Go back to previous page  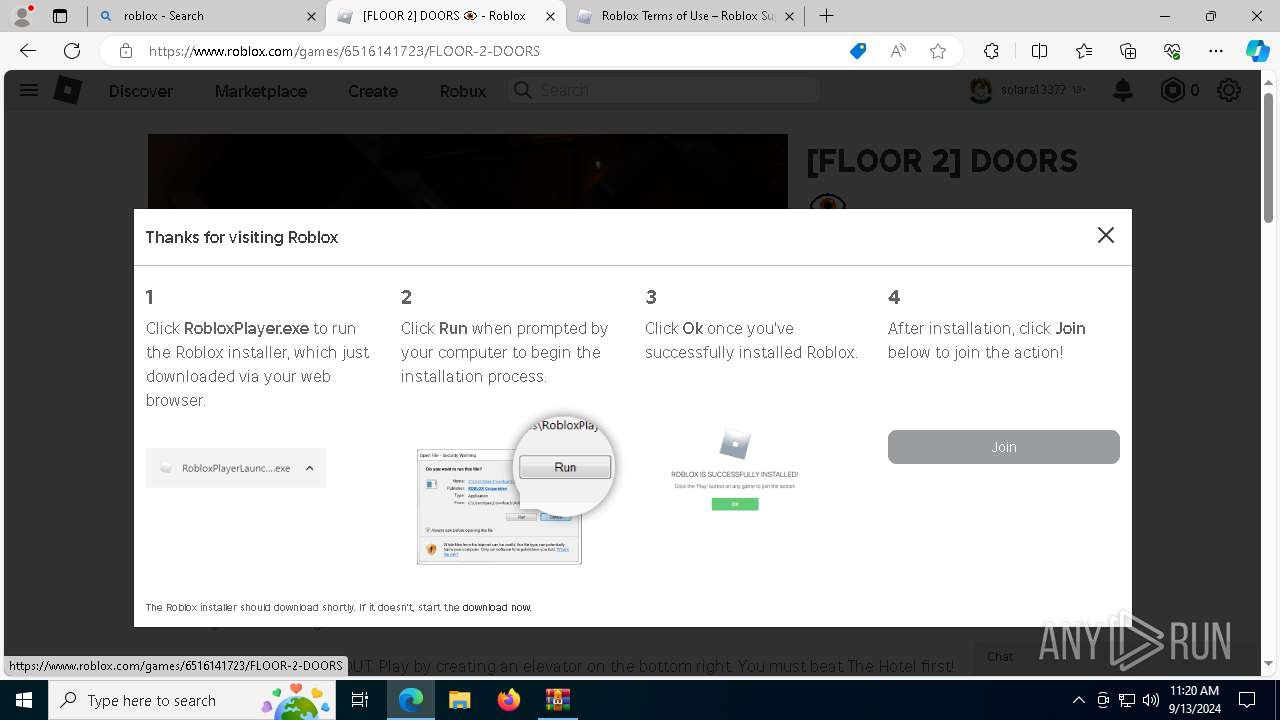coord(28,51)
